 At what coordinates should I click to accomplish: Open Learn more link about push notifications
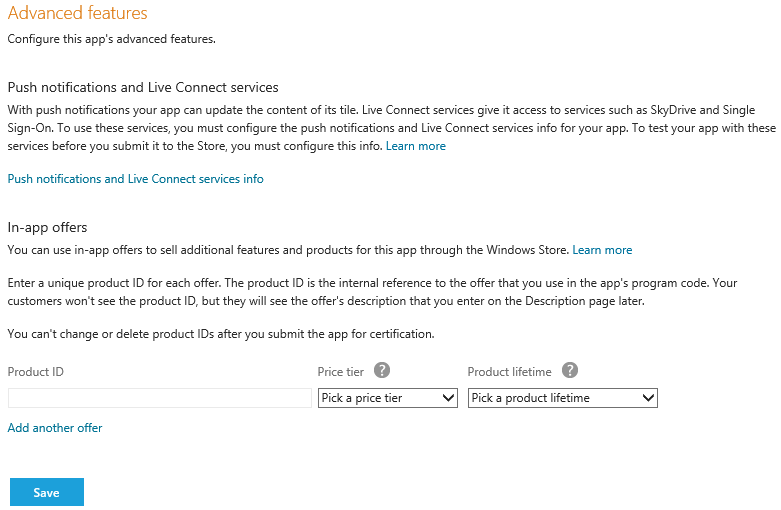pos(416,146)
